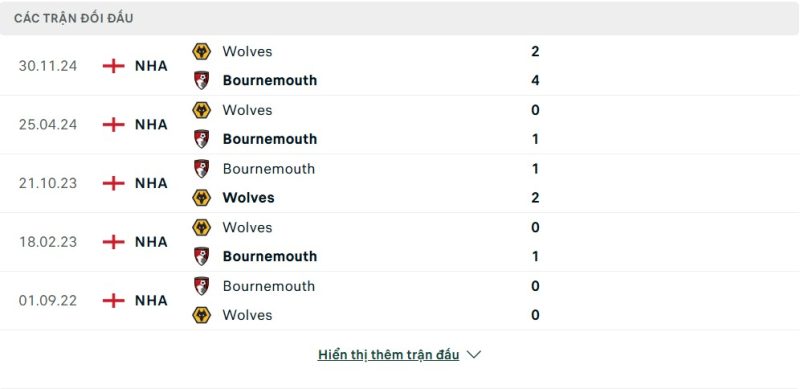Click Bournemouth crest in 01.09.22 match
This screenshot has height=389, width=800.
(202, 286)
